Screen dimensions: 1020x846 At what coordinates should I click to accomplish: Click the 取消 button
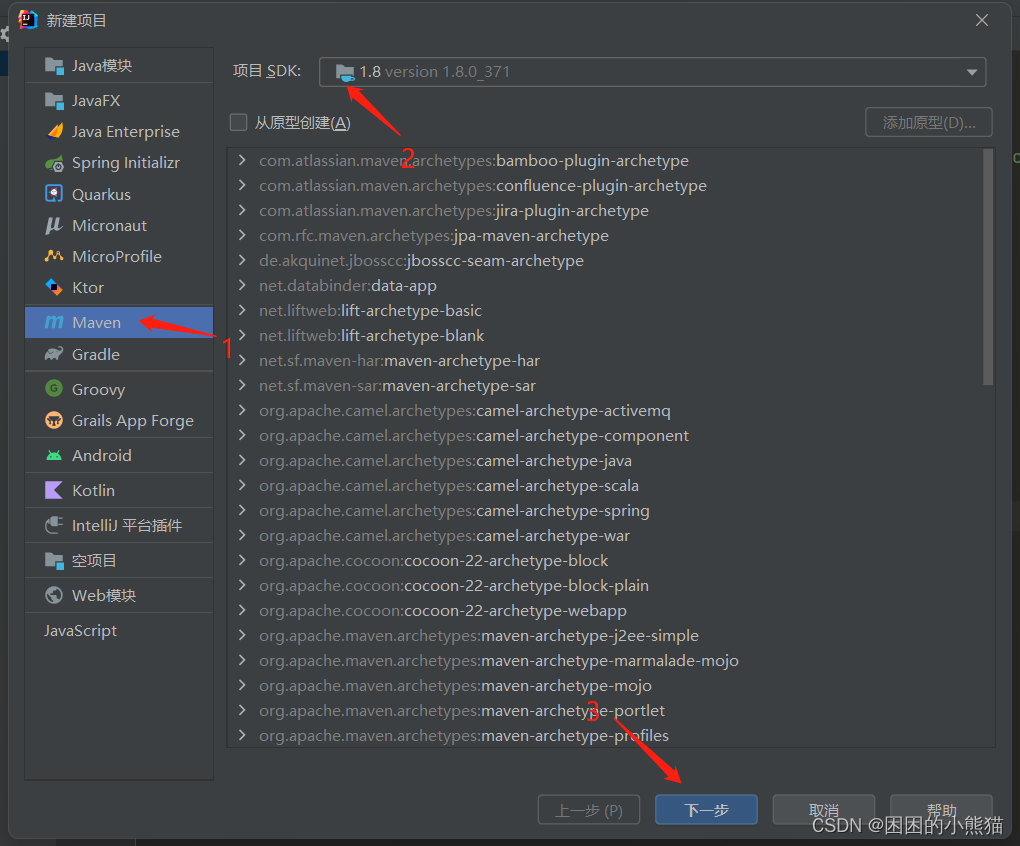click(824, 810)
